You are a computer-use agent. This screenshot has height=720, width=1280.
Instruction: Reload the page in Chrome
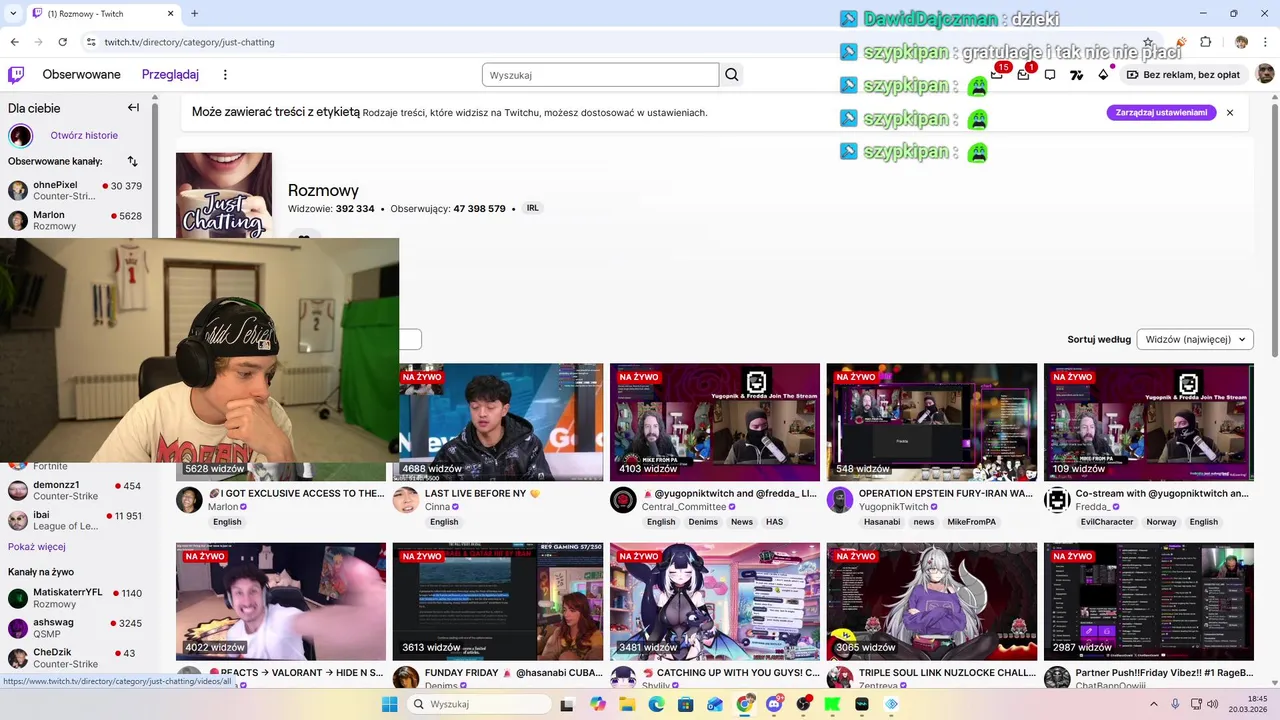[x=62, y=42]
